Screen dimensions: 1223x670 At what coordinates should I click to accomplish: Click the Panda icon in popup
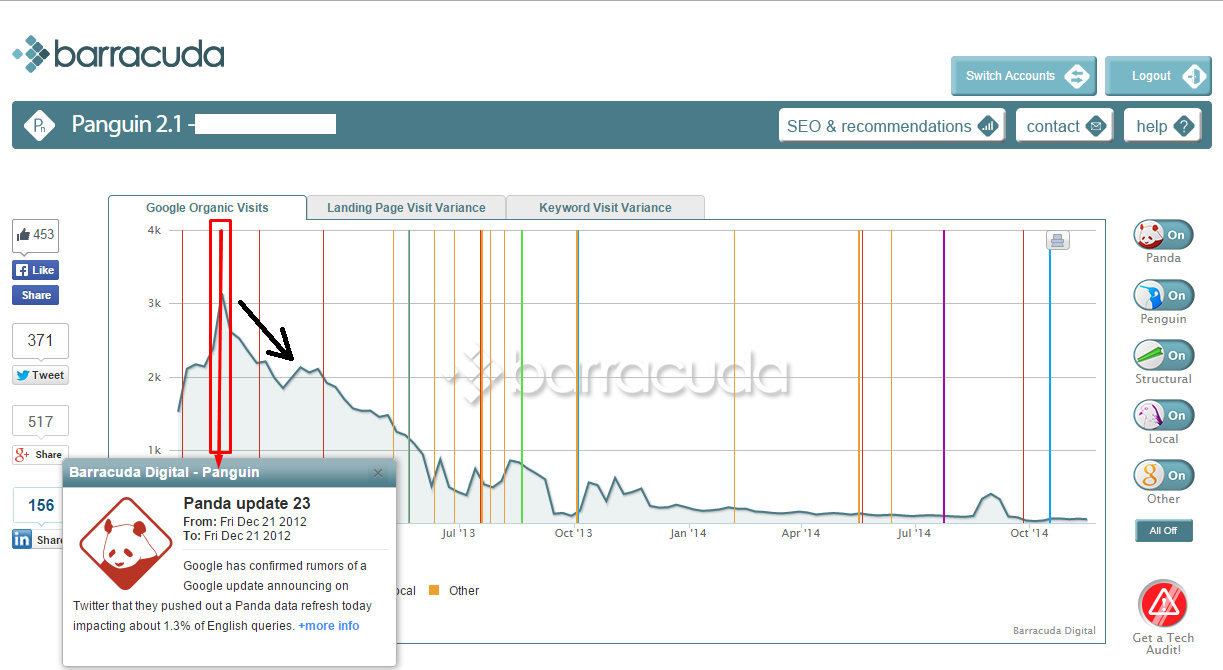(125, 545)
